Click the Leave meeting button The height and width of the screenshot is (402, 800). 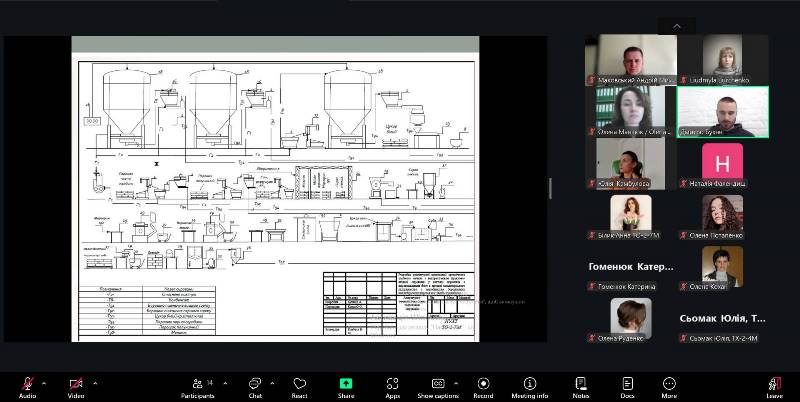[774, 385]
